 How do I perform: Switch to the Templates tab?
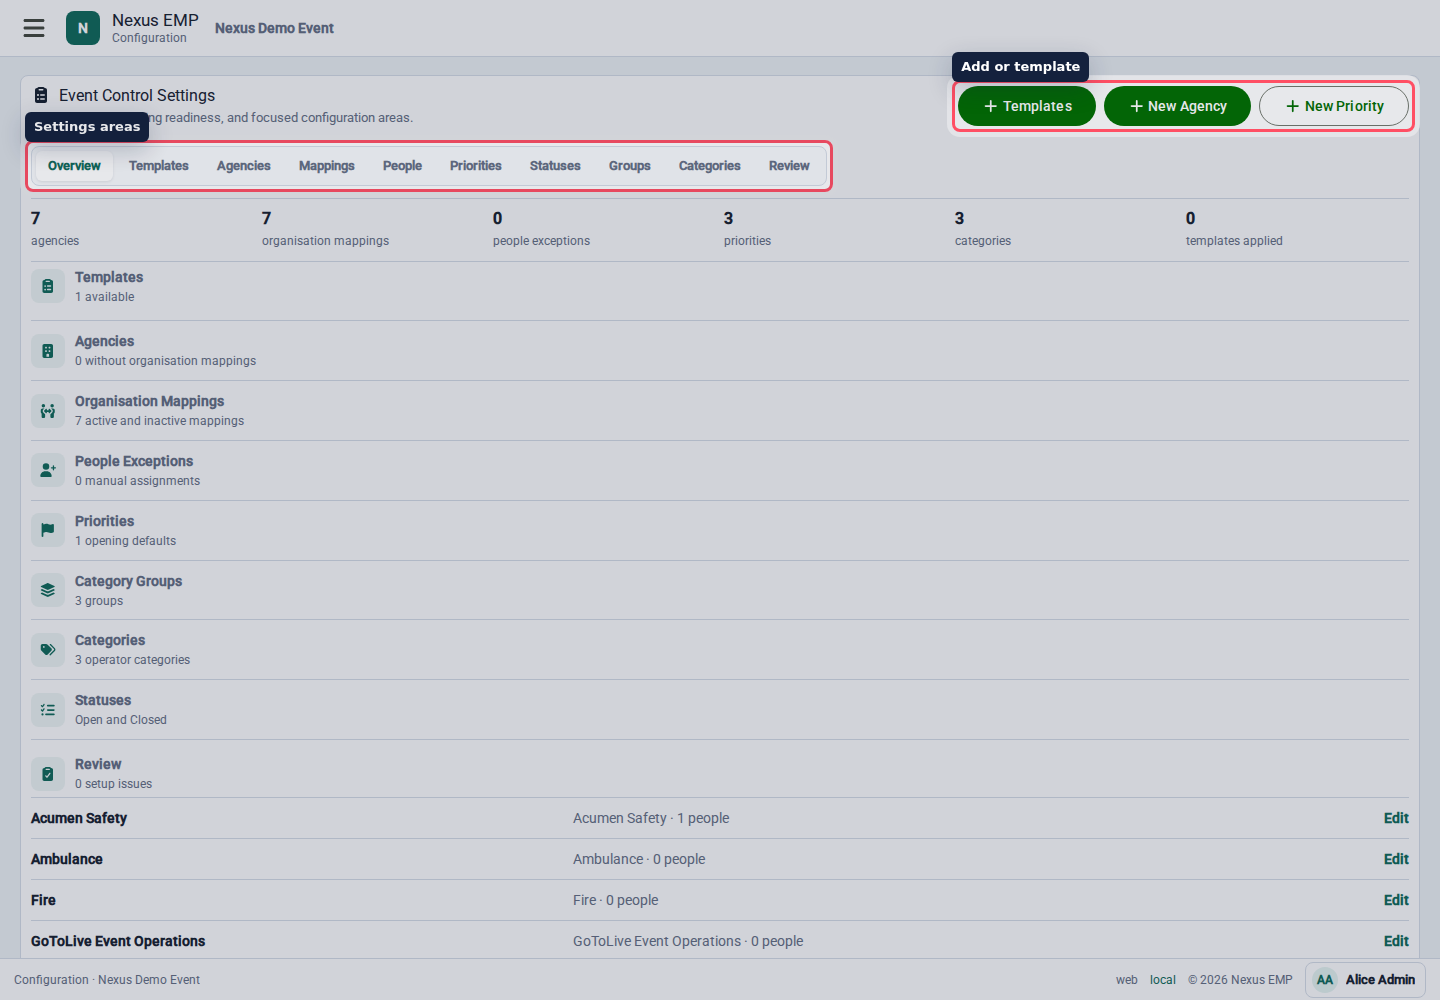point(159,166)
